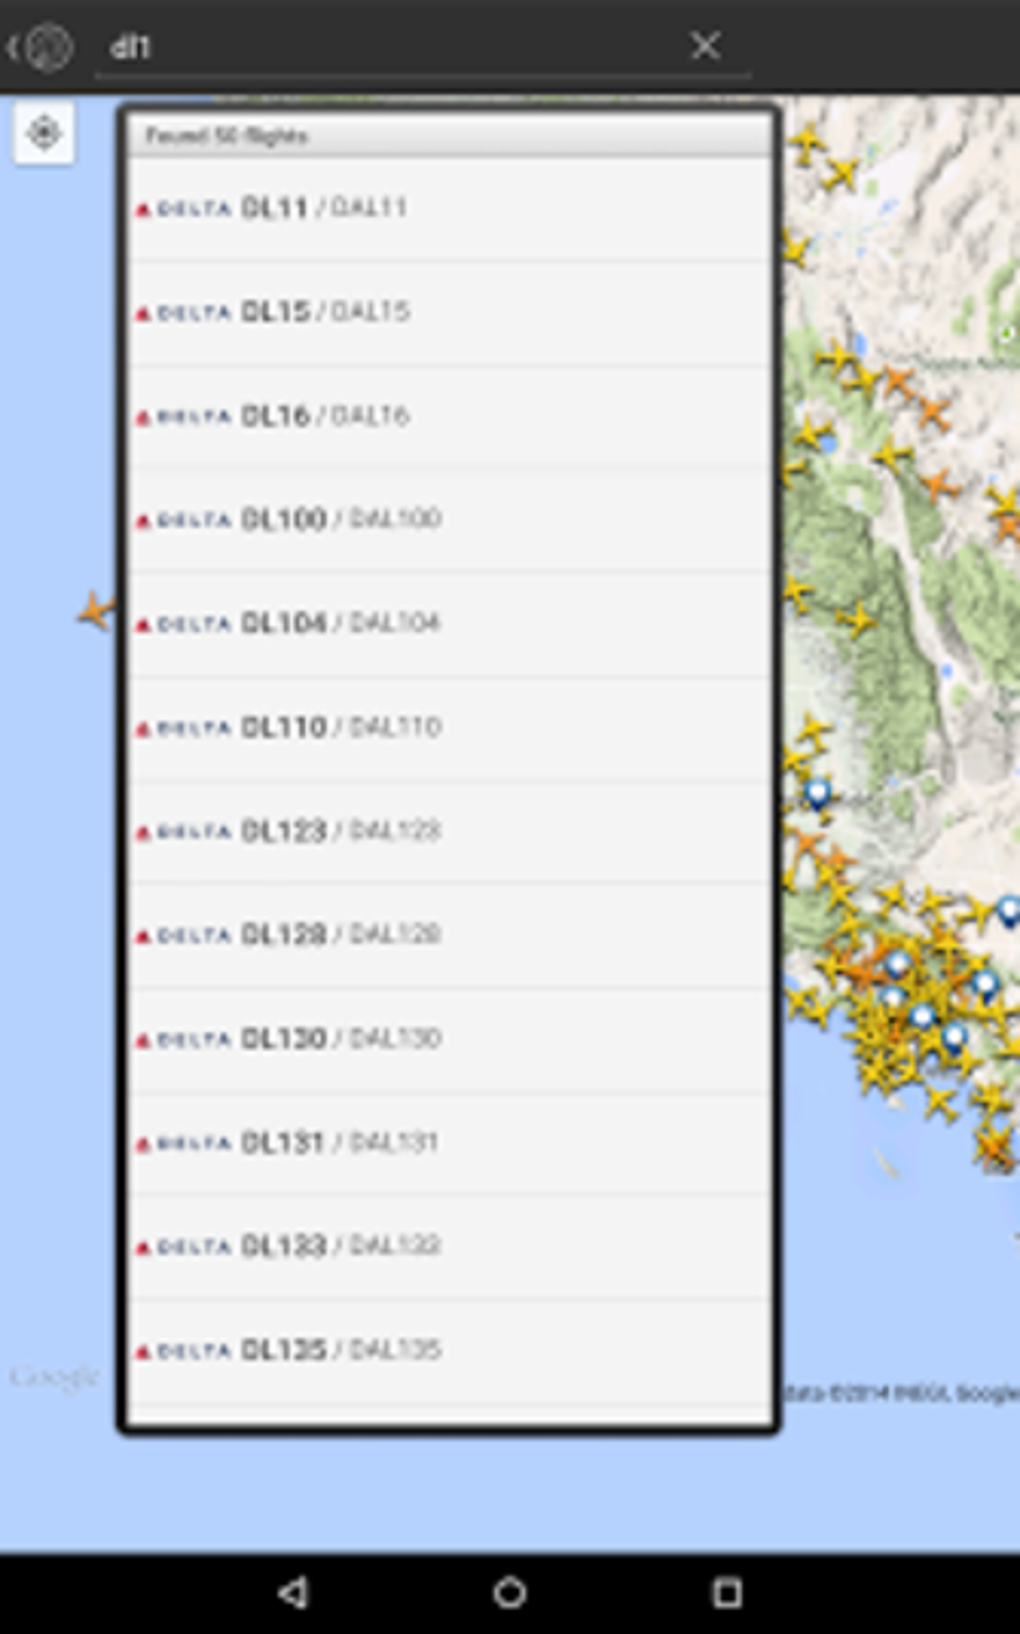The width and height of the screenshot is (1020, 1634).
Task: Clear the search with the X icon
Action: point(705,45)
